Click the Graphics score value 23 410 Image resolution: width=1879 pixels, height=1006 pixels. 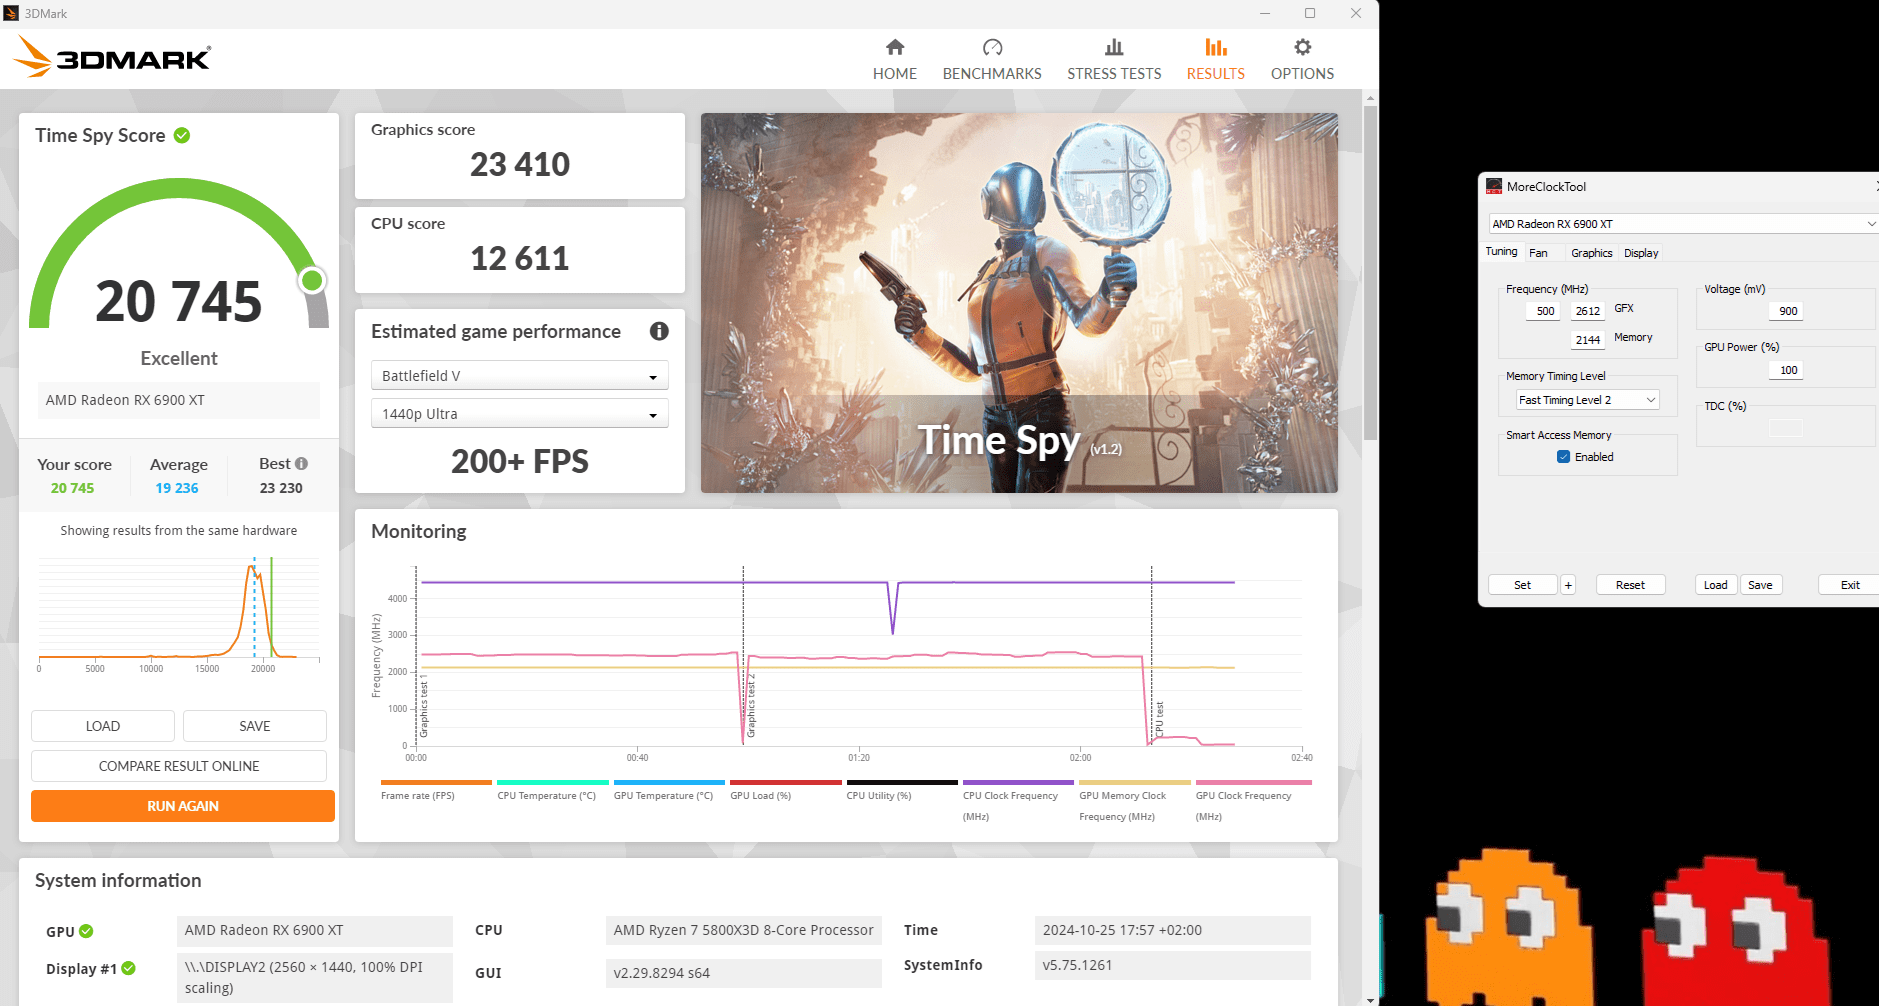[x=520, y=164]
